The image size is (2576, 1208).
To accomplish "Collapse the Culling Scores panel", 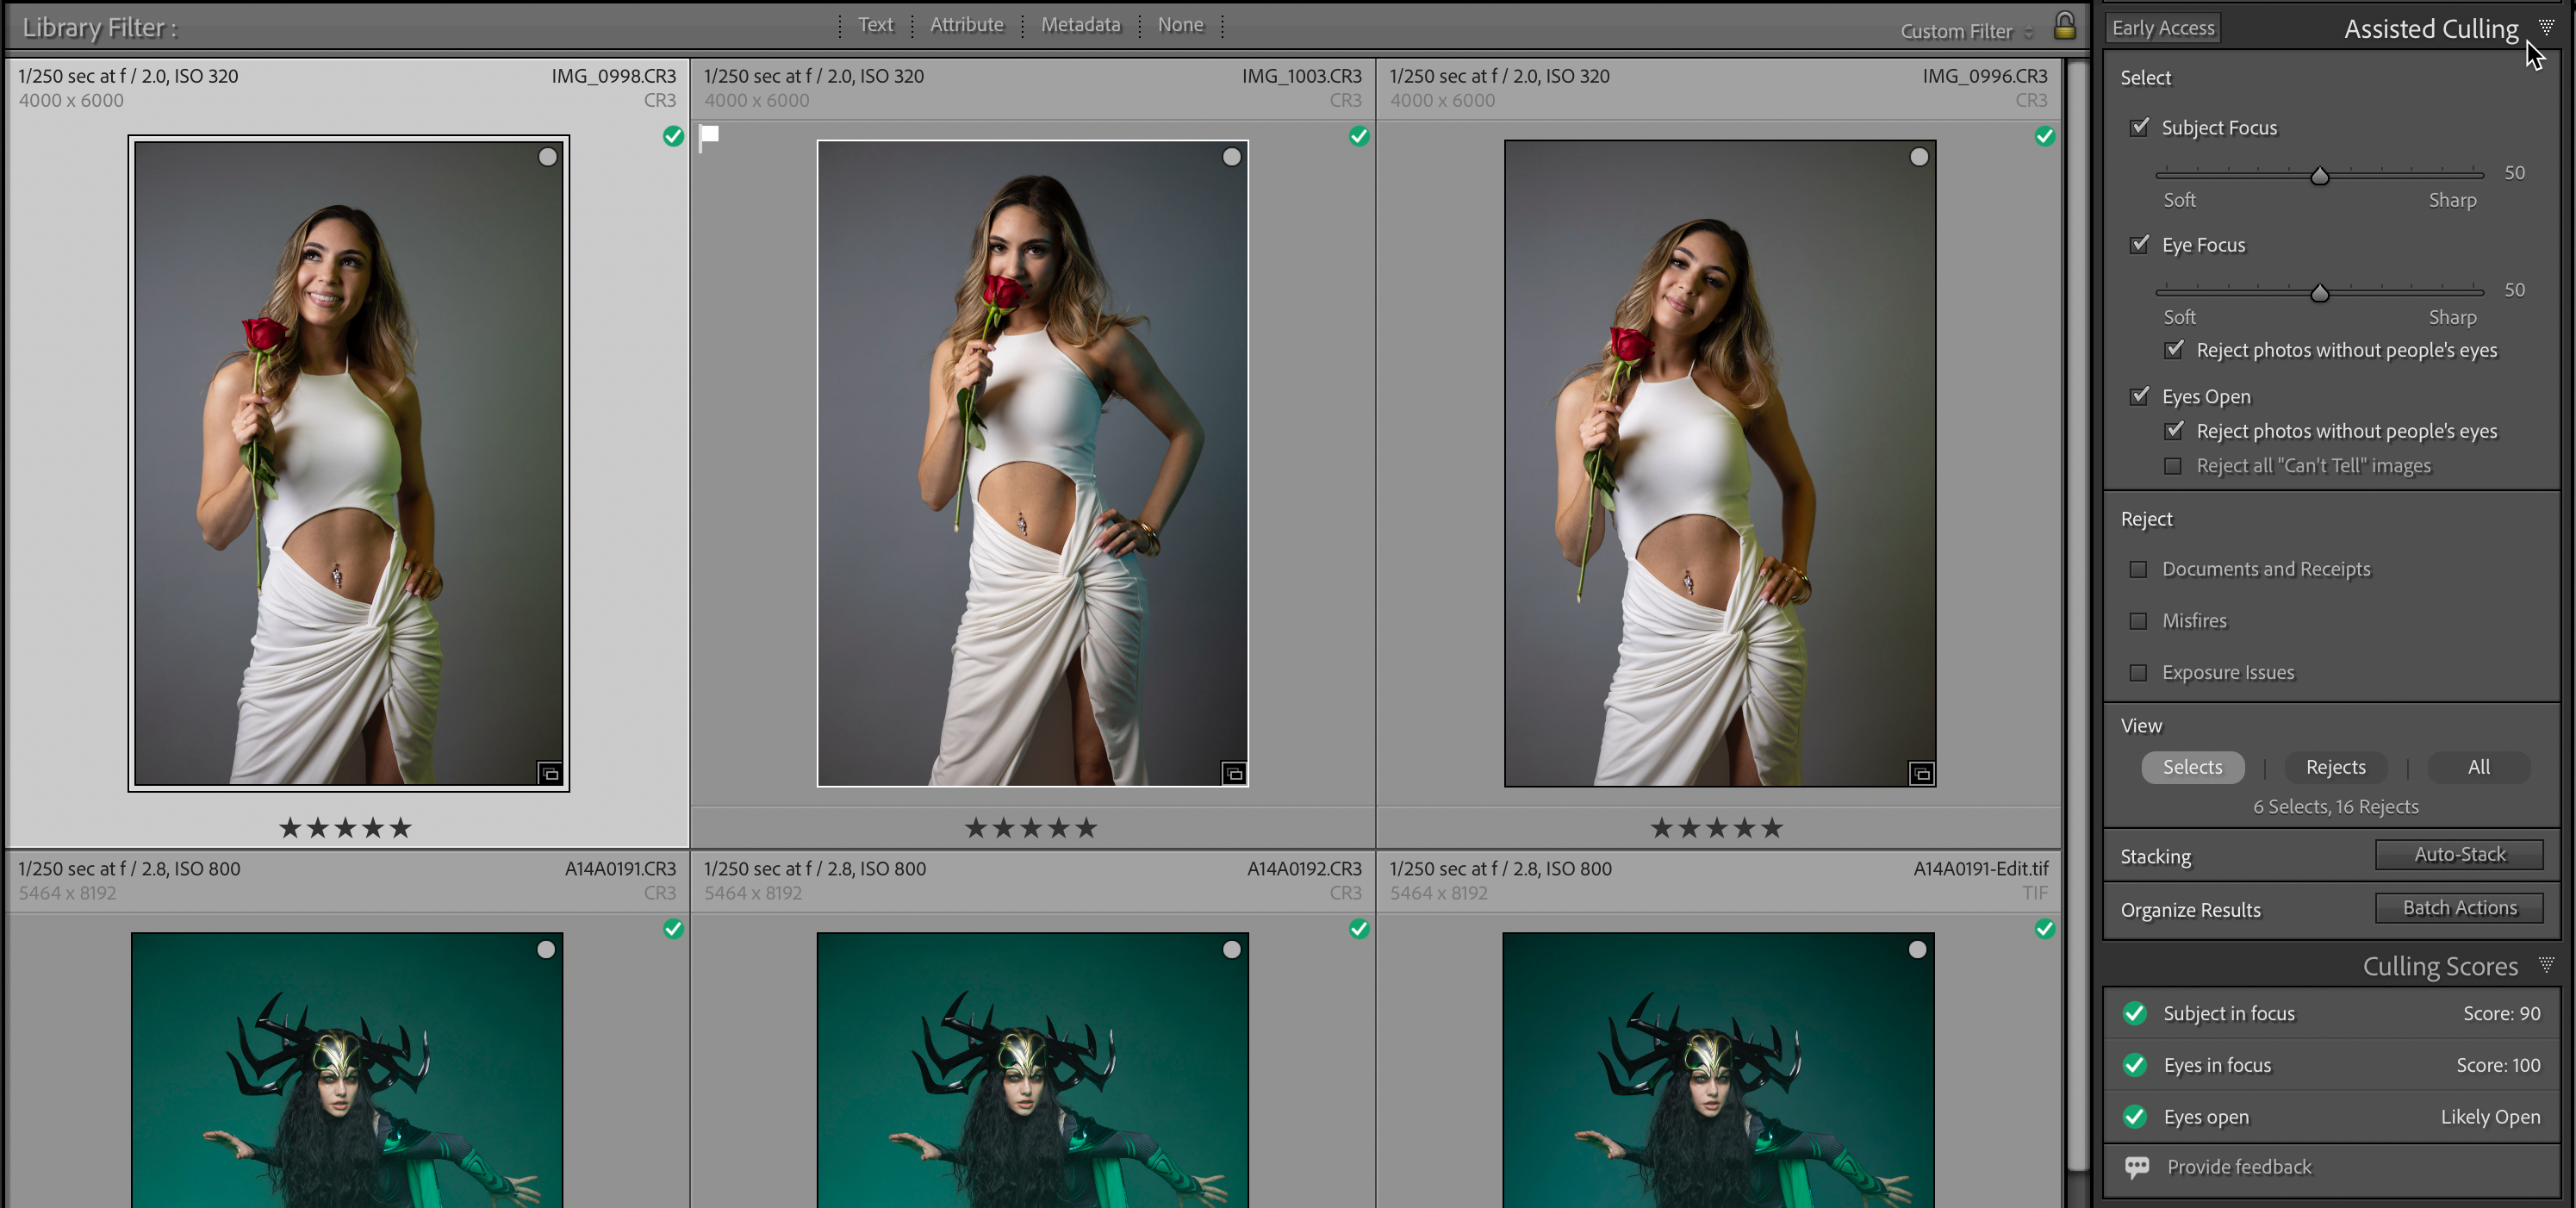I will tap(2546, 965).
